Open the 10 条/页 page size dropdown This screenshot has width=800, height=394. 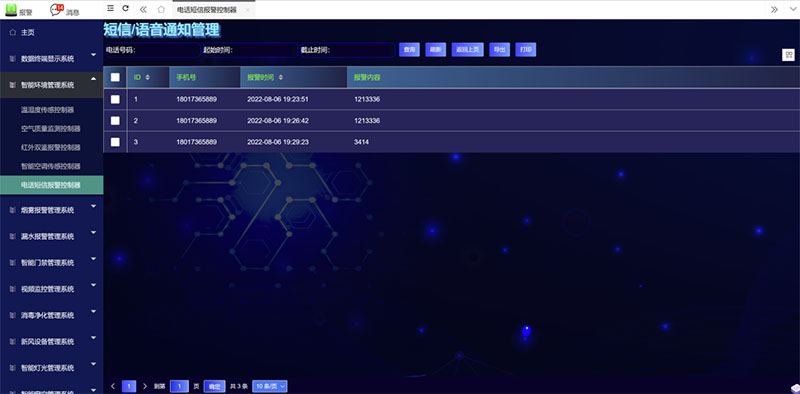tap(270, 386)
